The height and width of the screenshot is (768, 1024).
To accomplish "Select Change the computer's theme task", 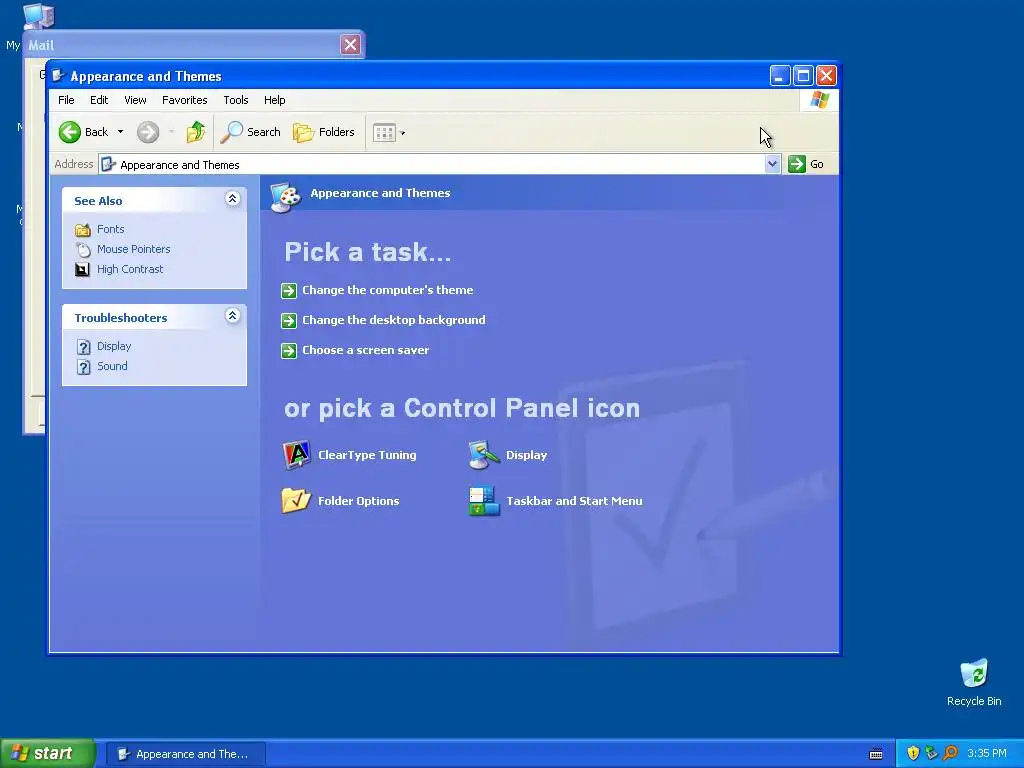I will [x=387, y=290].
